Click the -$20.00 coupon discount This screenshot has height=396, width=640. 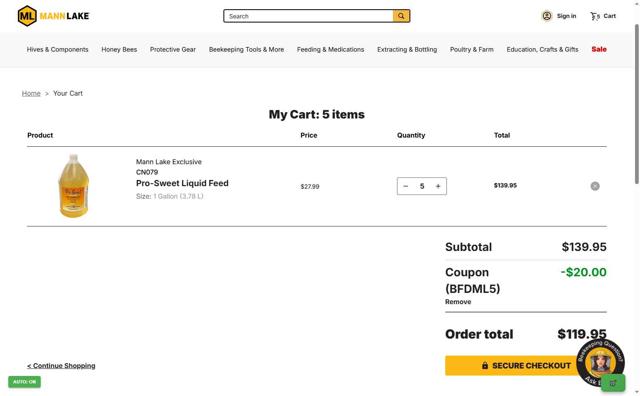point(584,272)
